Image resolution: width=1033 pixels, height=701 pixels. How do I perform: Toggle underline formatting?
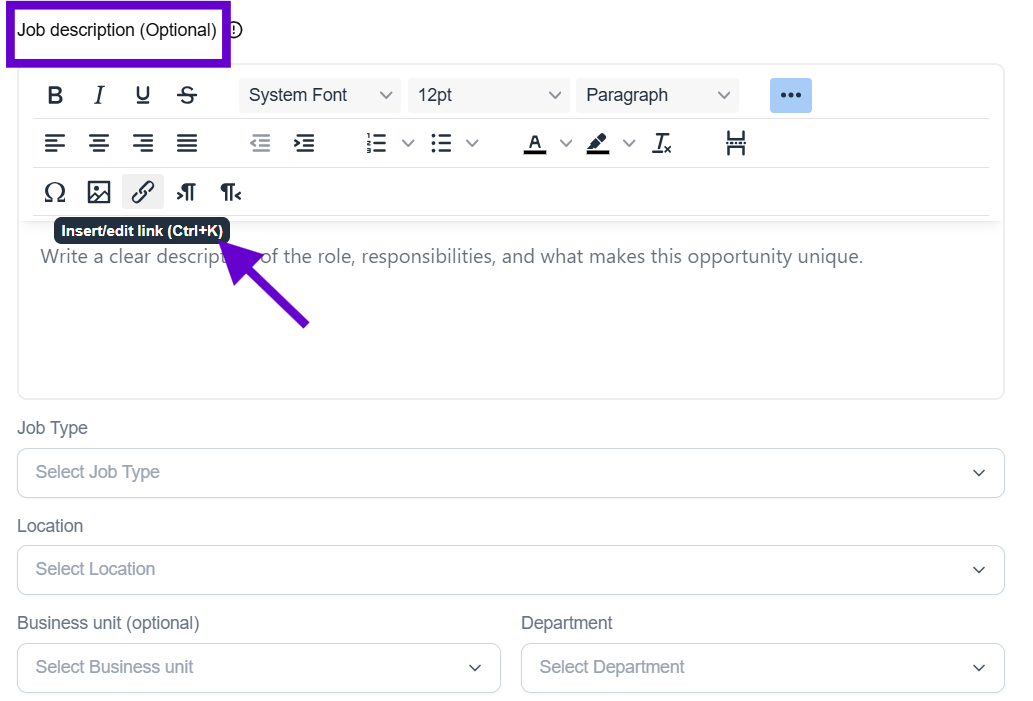143,95
